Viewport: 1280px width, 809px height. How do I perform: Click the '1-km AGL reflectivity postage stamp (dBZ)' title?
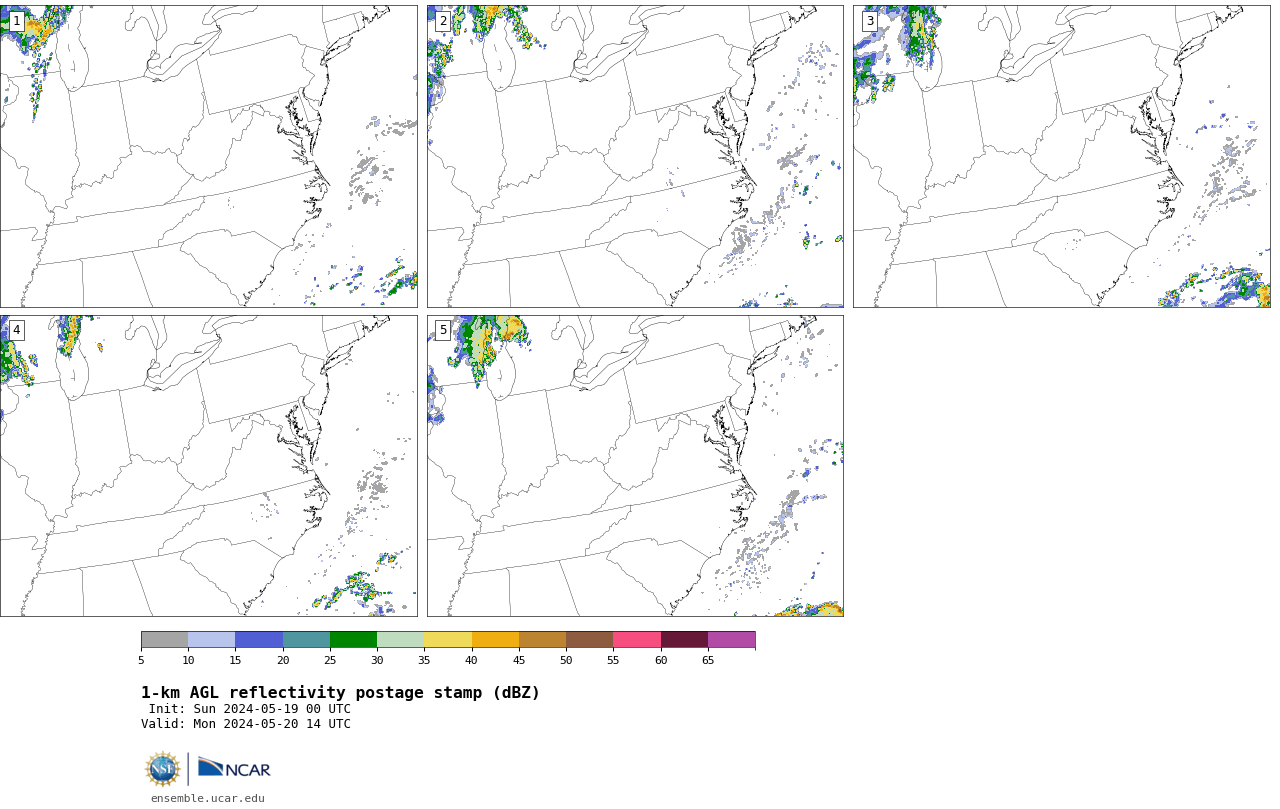point(340,693)
